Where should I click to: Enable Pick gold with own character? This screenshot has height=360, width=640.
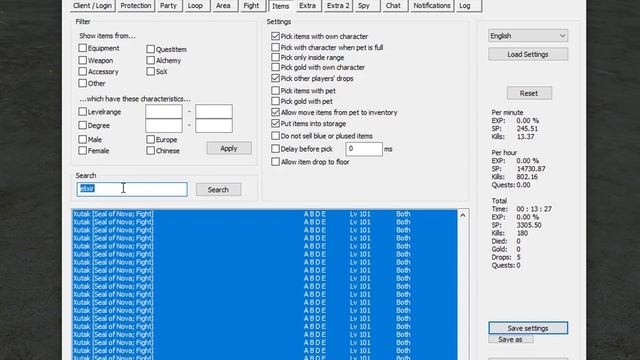point(276,67)
